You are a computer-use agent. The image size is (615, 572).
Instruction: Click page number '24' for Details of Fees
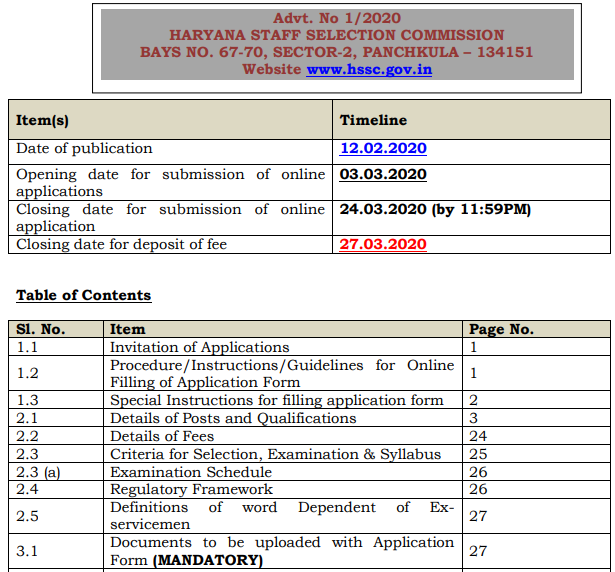pyautogui.click(x=478, y=436)
